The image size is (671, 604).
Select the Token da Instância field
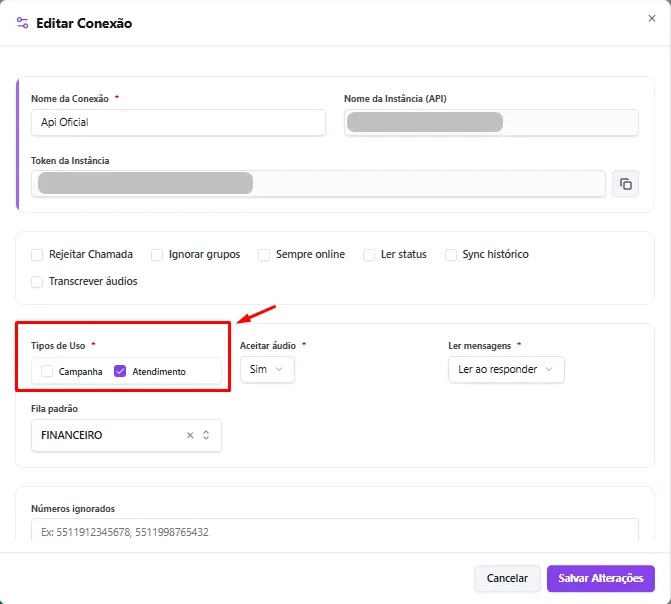click(x=318, y=184)
